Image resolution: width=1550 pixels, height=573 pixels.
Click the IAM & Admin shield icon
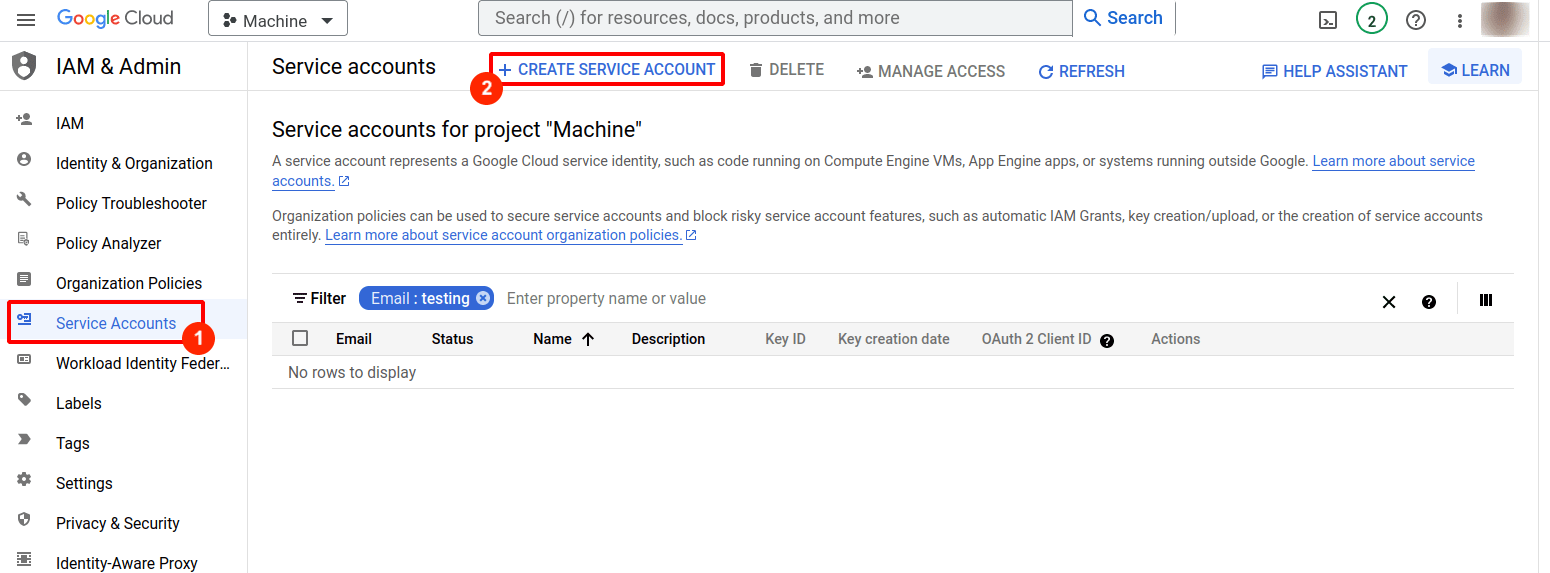pyautogui.click(x=23, y=66)
